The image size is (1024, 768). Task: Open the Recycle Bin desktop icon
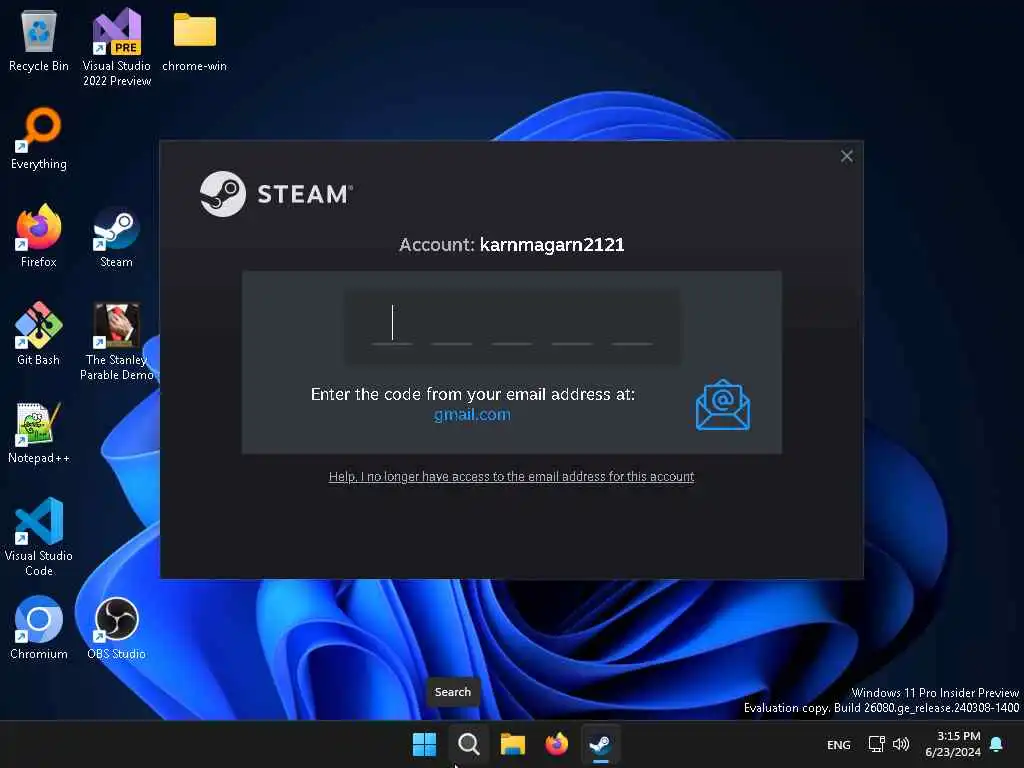pos(39,40)
